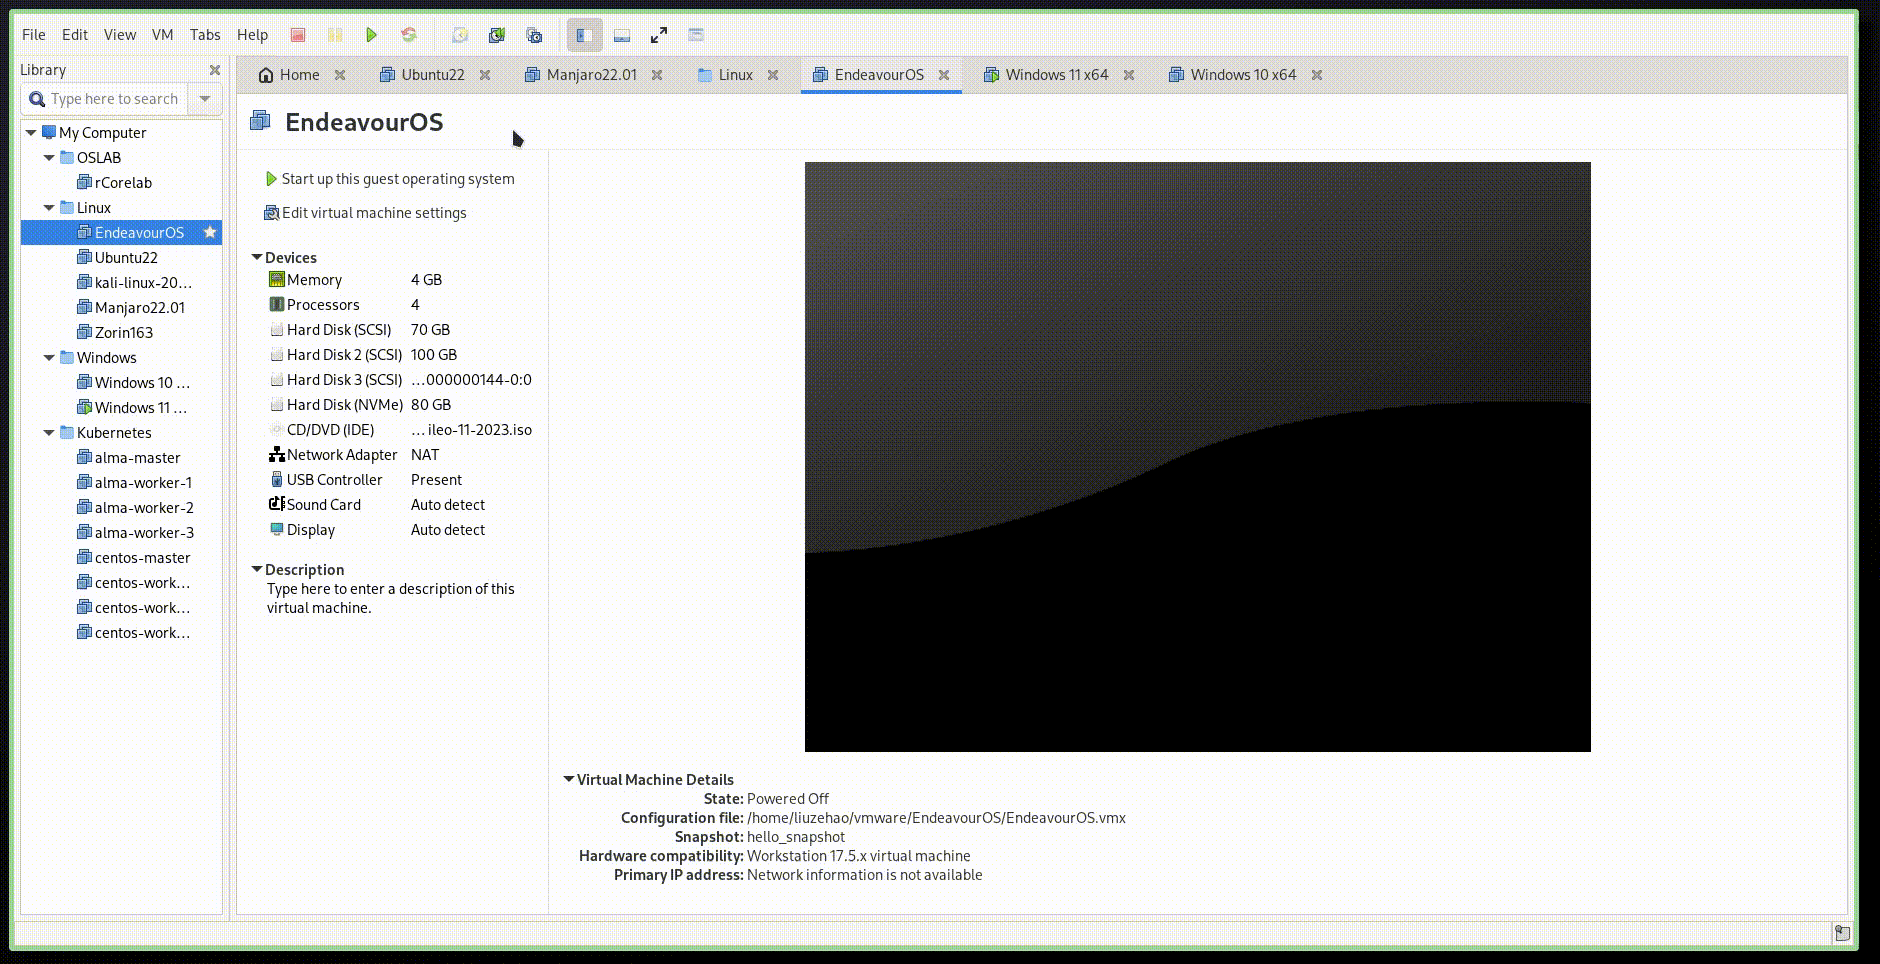Viewport: 1880px width, 964px height.
Task: Click the Sound Card icon
Action: tap(277, 504)
